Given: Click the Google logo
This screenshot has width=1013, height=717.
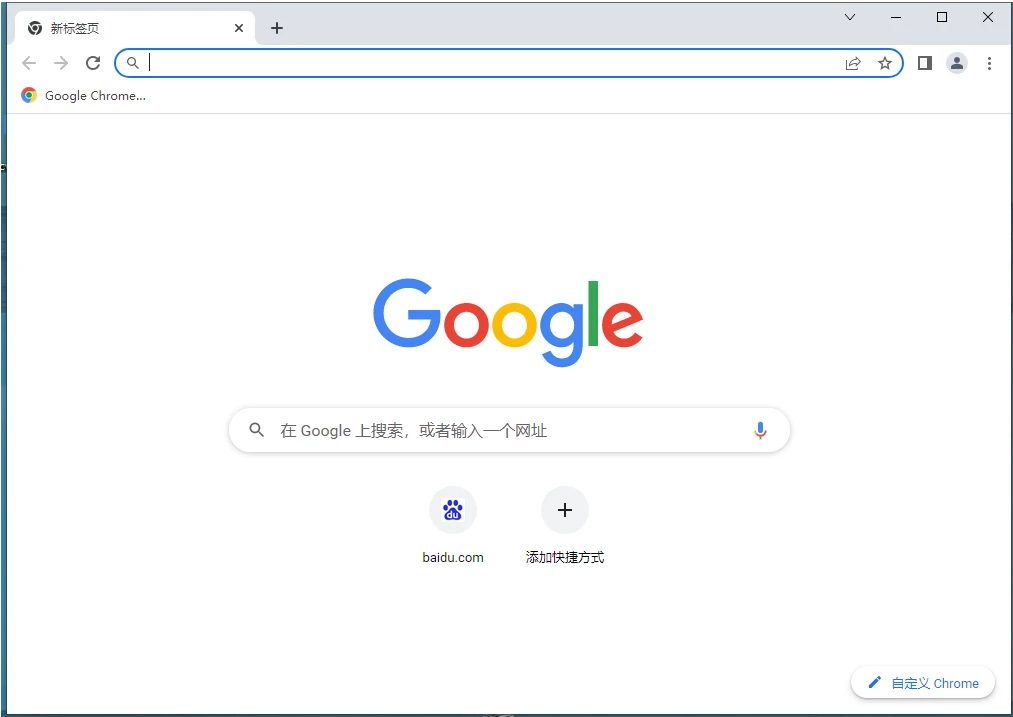Looking at the screenshot, I should (508, 322).
